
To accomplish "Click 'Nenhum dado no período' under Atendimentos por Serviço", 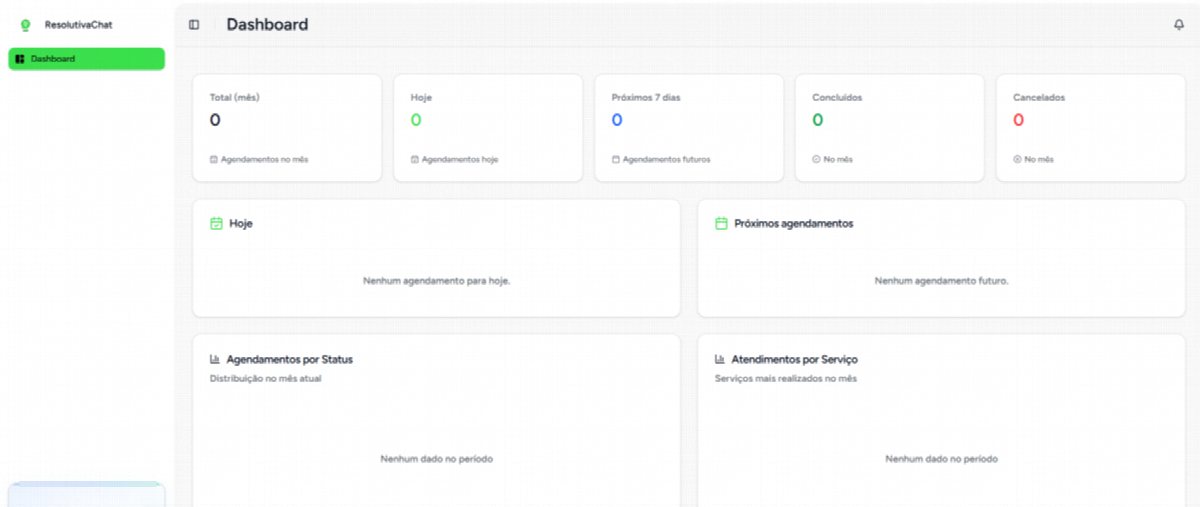I will 942,459.
